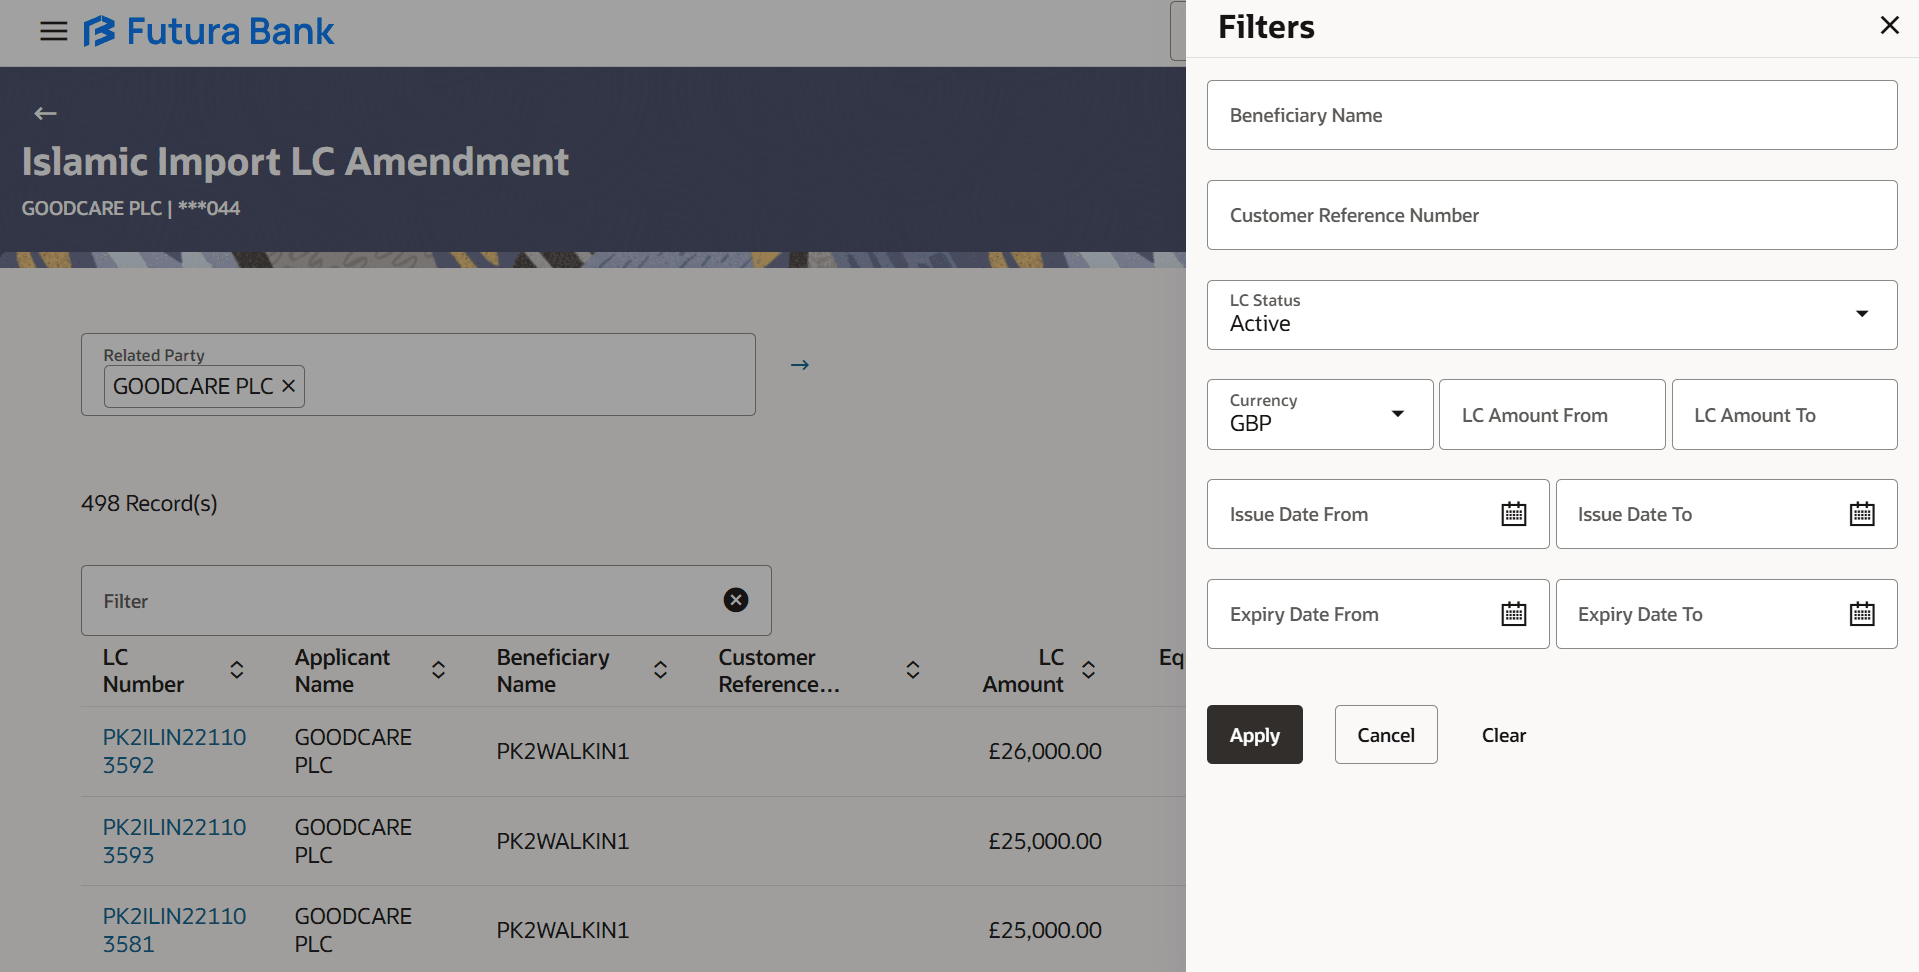Screen dimensions: 1919x972
Task: Open the hamburger navigation menu
Action: click(x=53, y=31)
